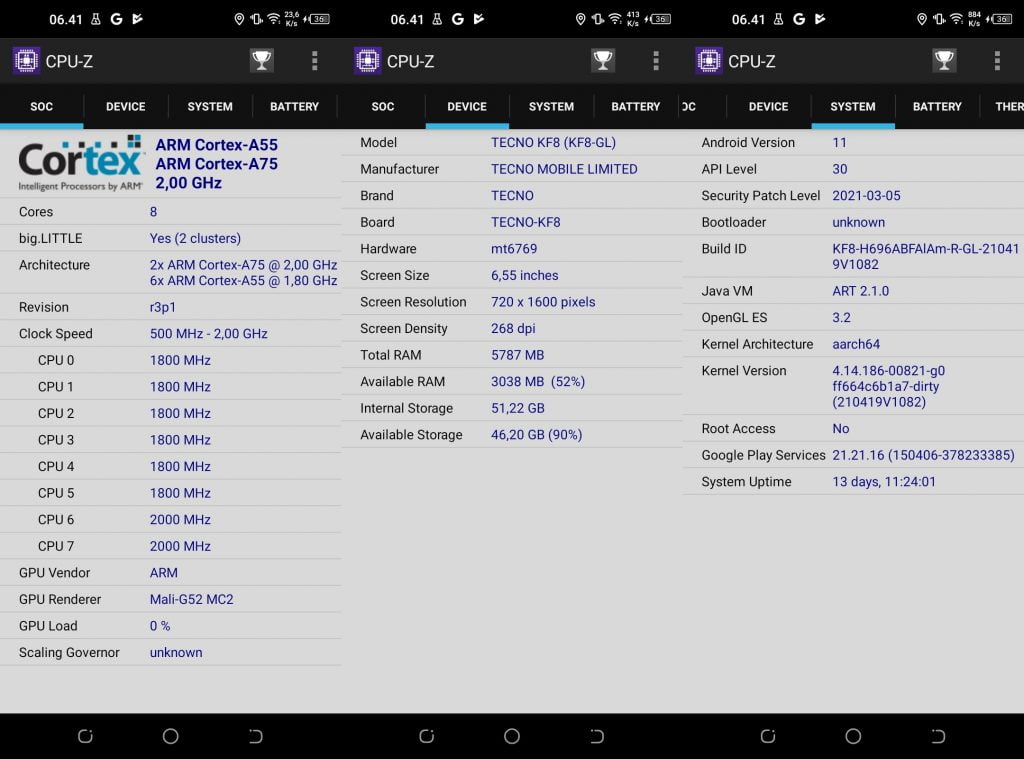This screenshot has width=1024, height=759.
Task: Click the Kernel Architecture aarch64 value
Action: (x=856, y=344)
